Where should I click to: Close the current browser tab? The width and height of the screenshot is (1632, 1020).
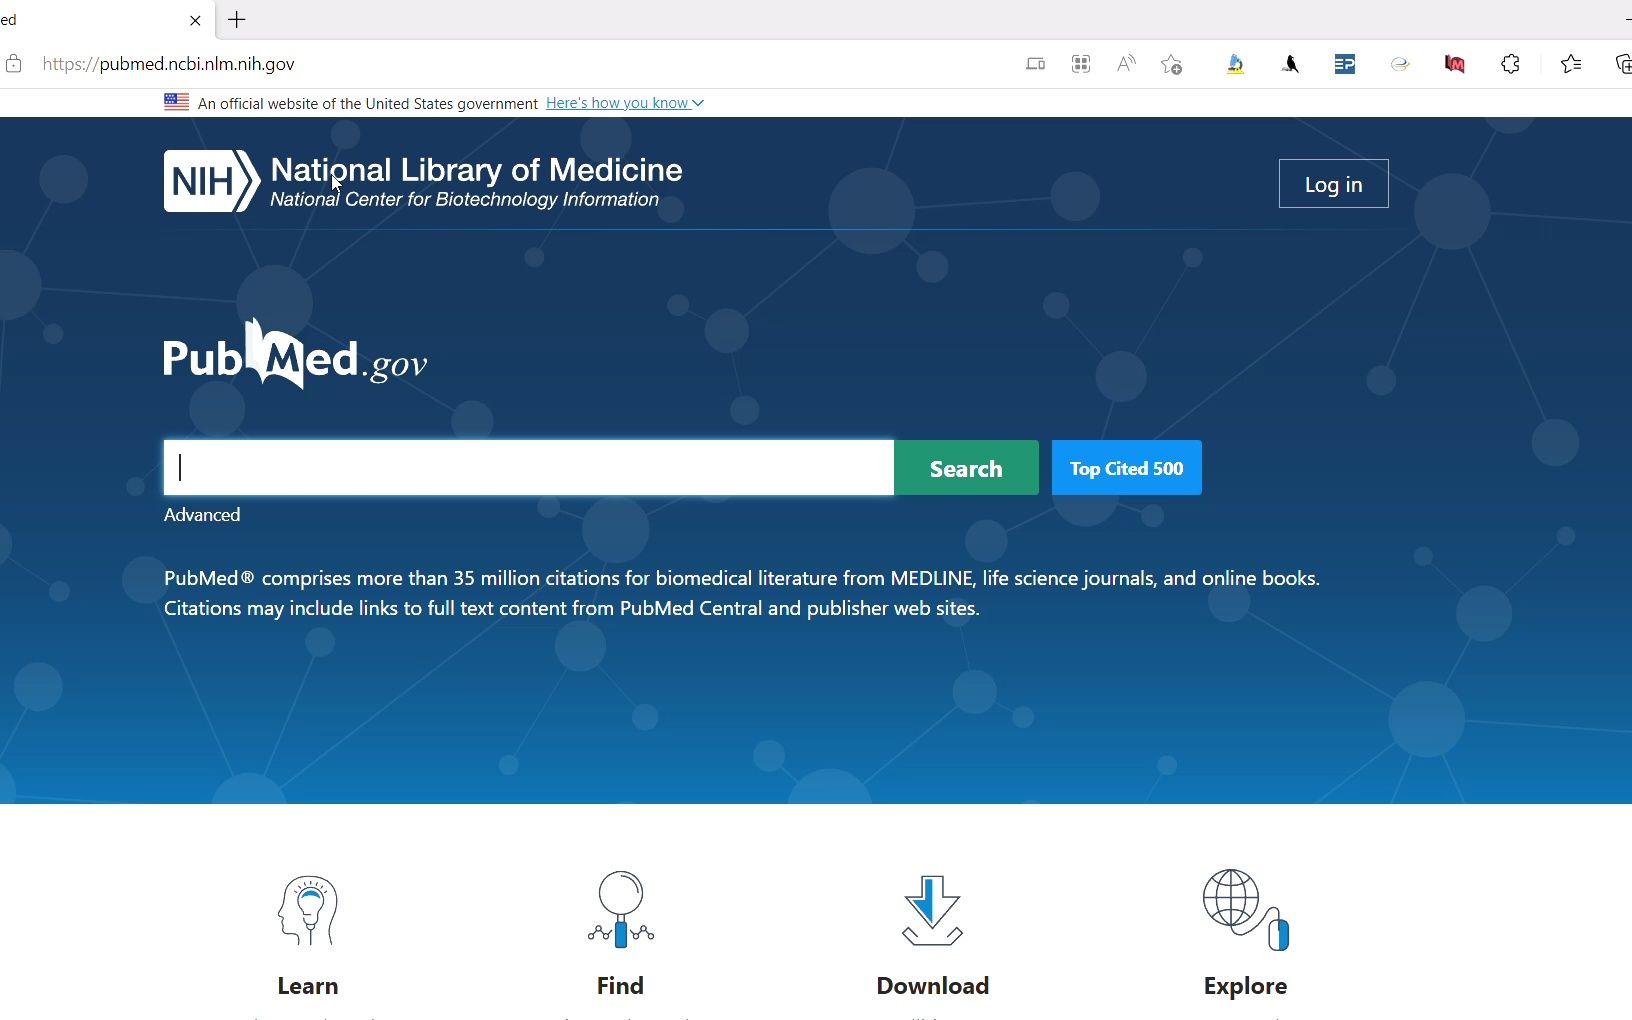[195, 20]
